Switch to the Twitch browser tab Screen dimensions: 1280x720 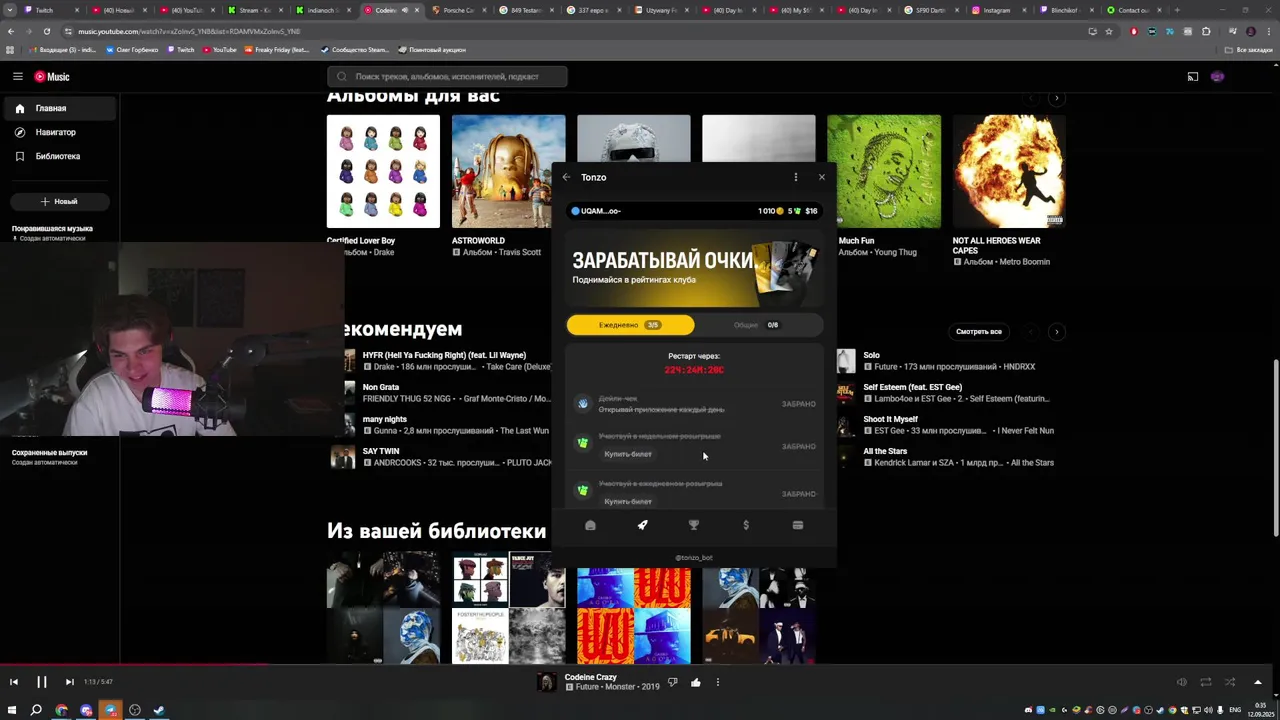pos(50,10)
